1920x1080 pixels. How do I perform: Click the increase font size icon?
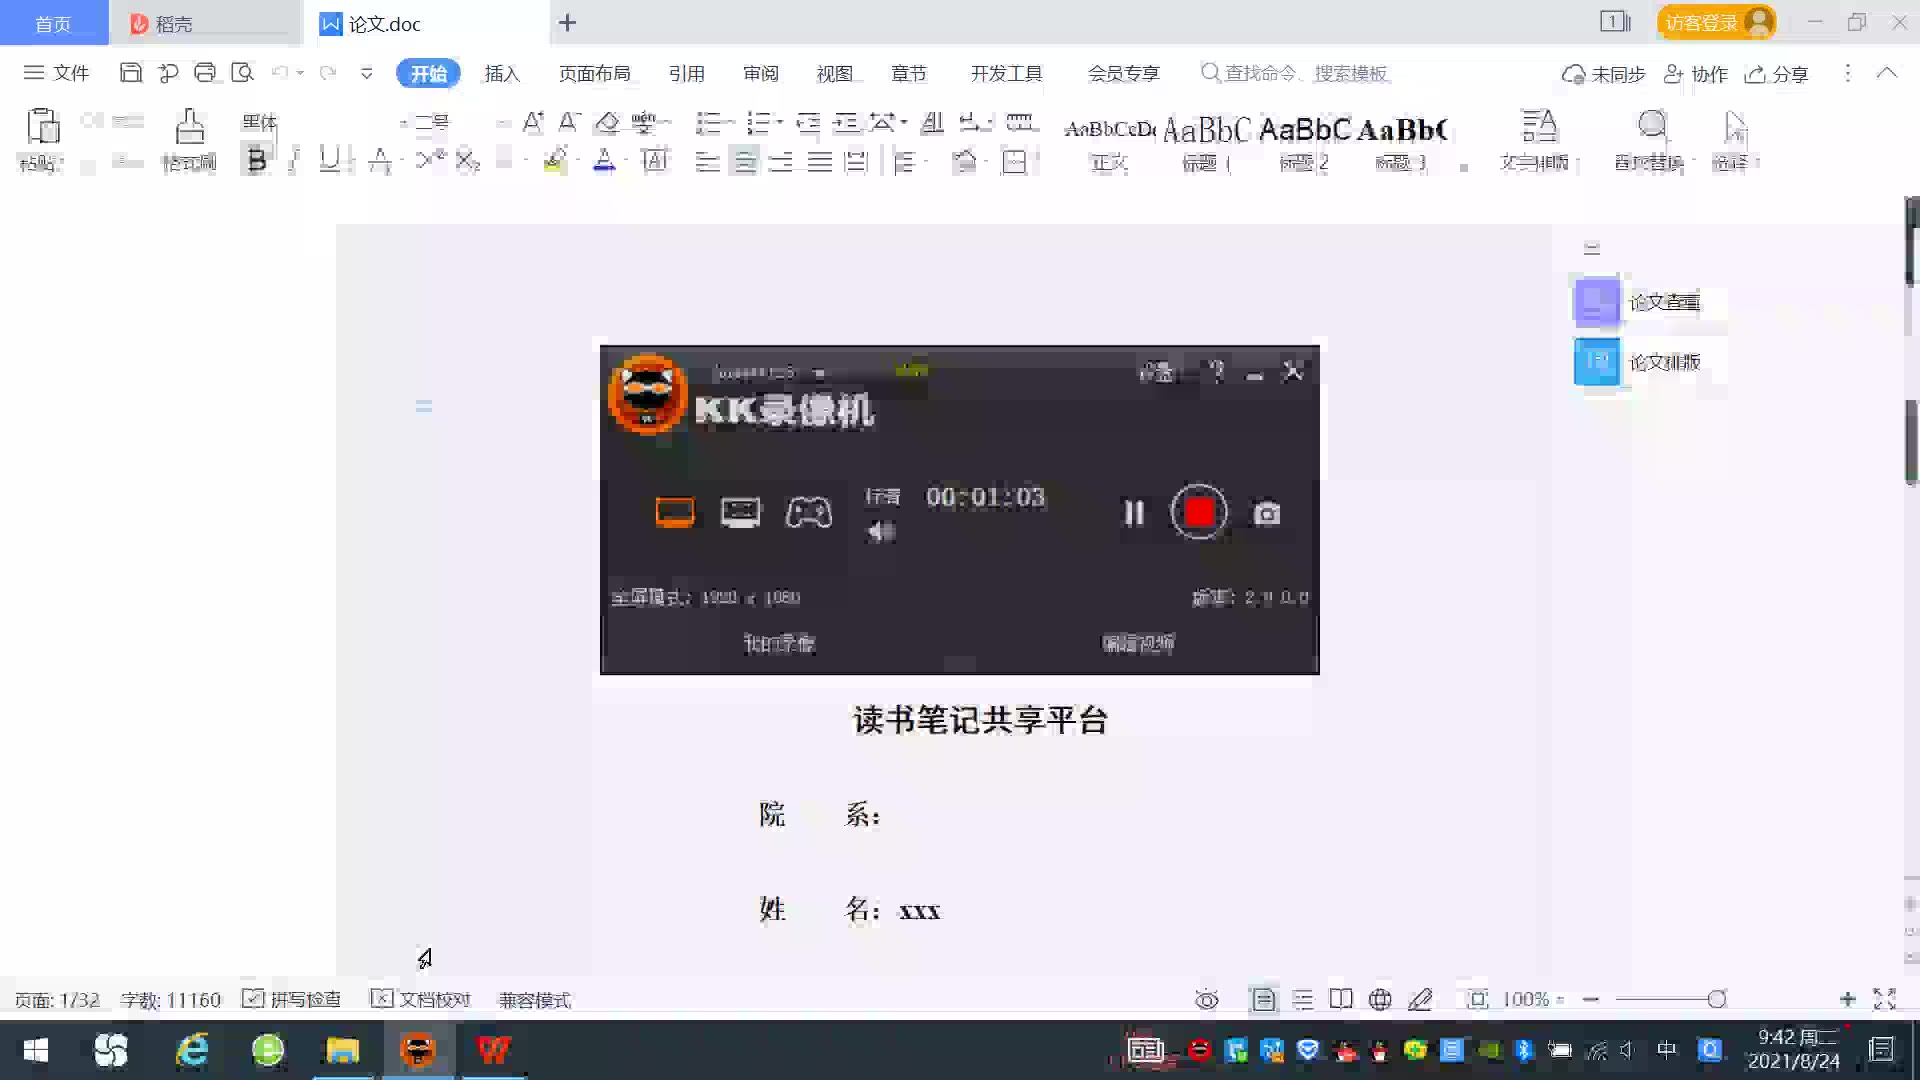pos(533,122)
